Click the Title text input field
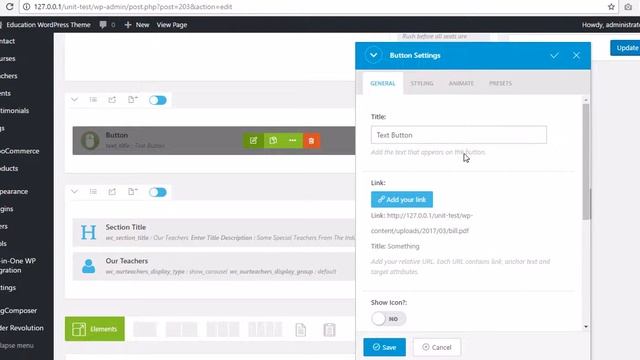Image resolution: width=640 pixels, height=360 pixels. (x=459, y=135)
